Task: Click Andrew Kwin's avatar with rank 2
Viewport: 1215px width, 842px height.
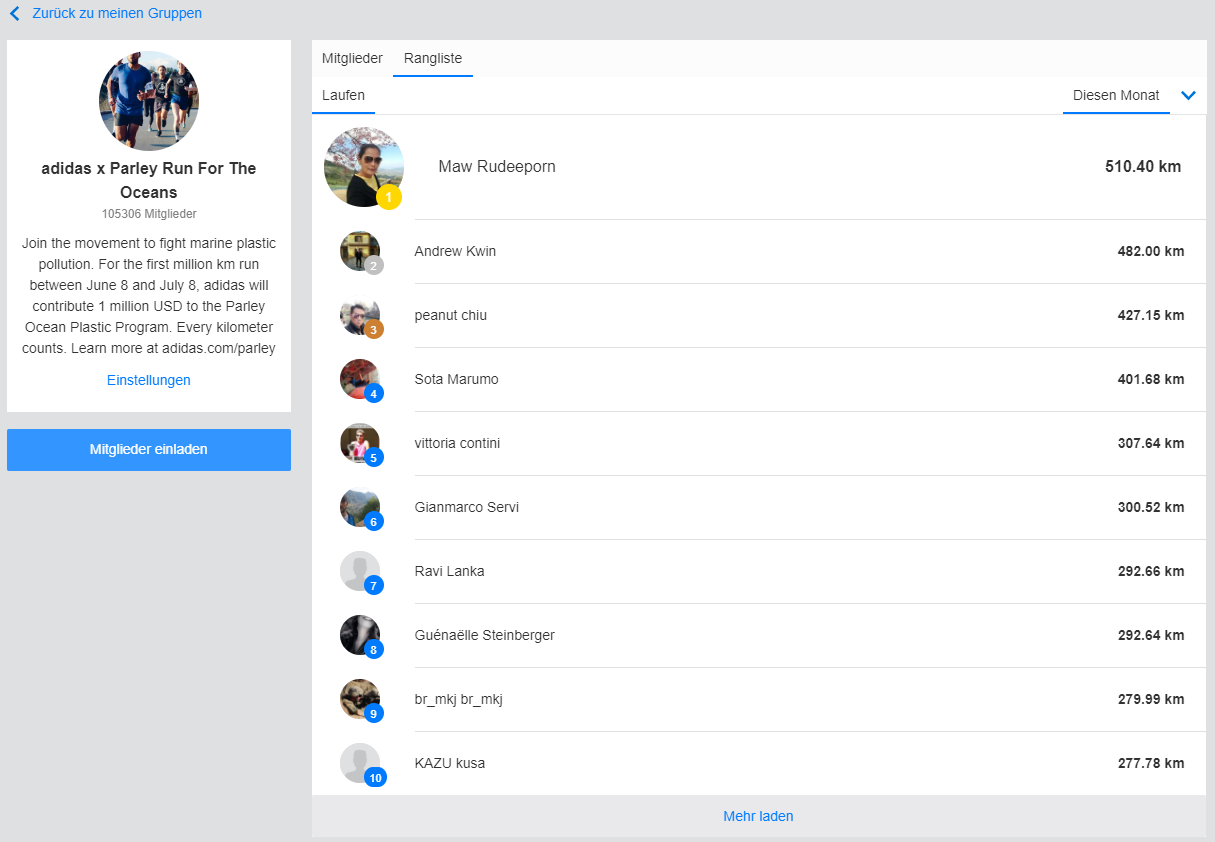Action: (359, 251)
